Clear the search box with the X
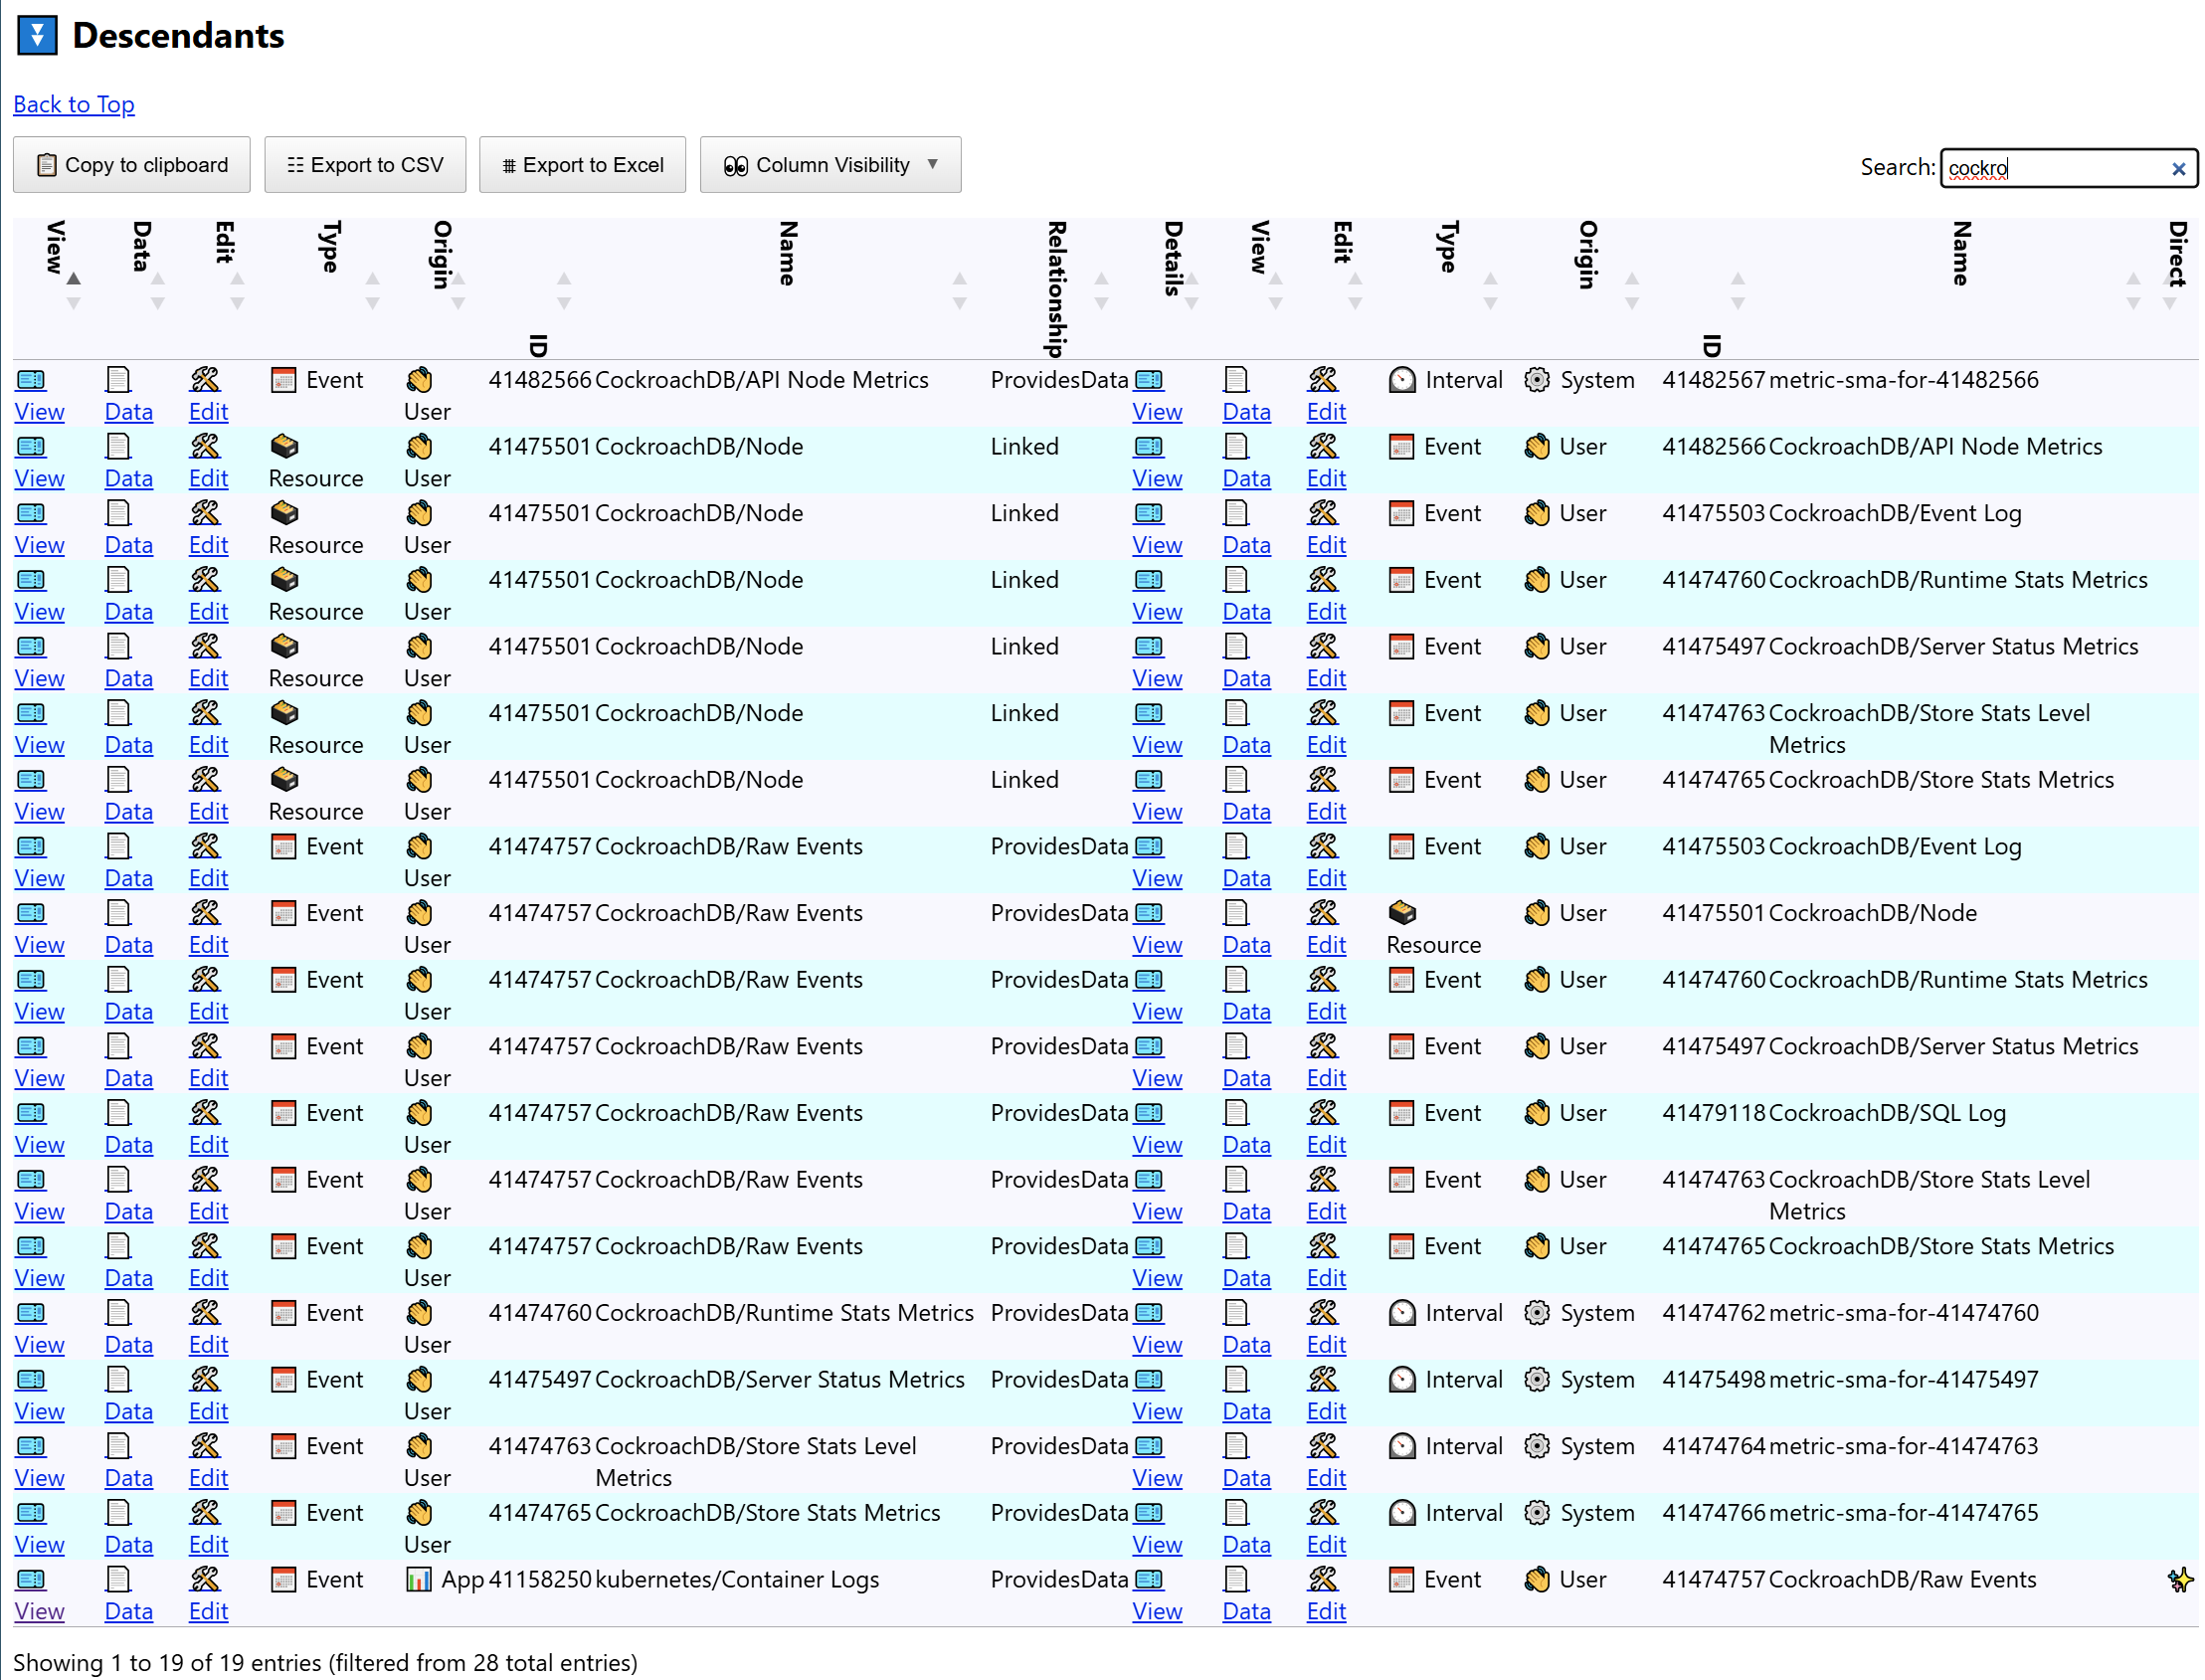 click(x=2178, y=168)
